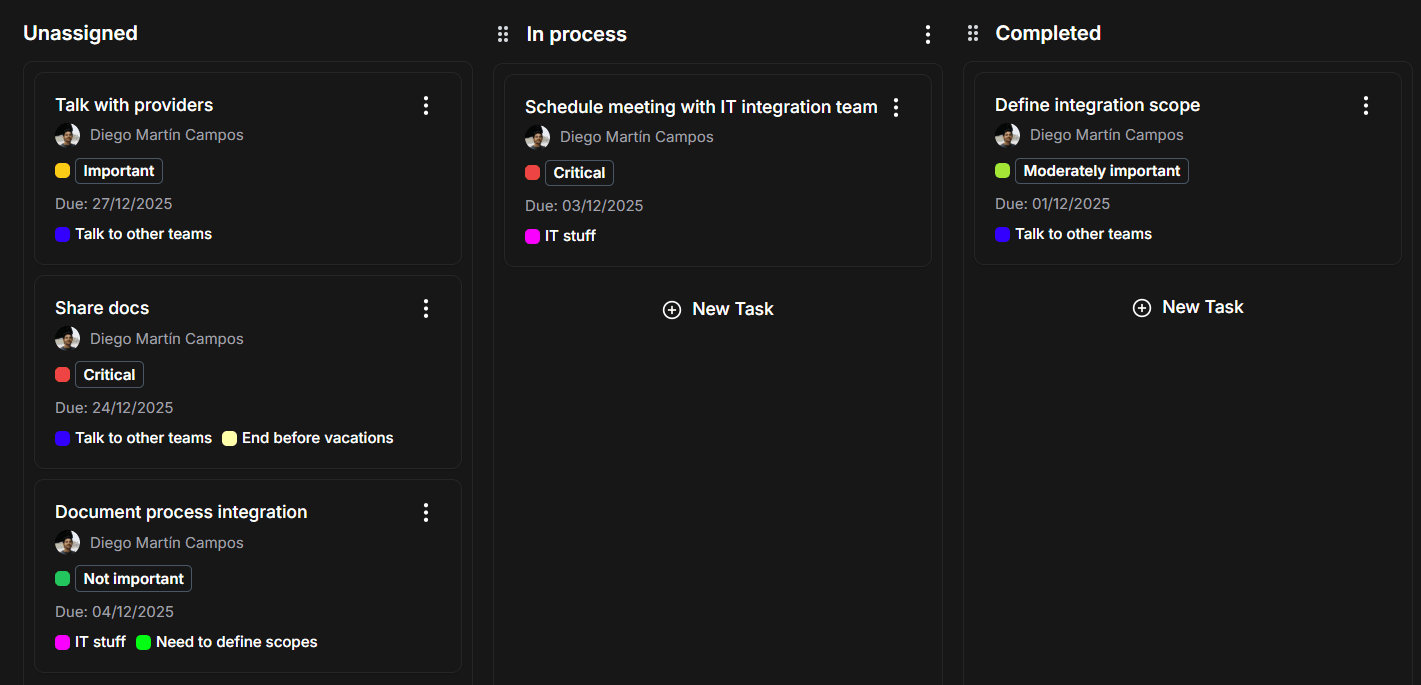This screenshot has width=1421, height=685.
Task: Open options menu for Share docs task
Action: tap(426, 309)
